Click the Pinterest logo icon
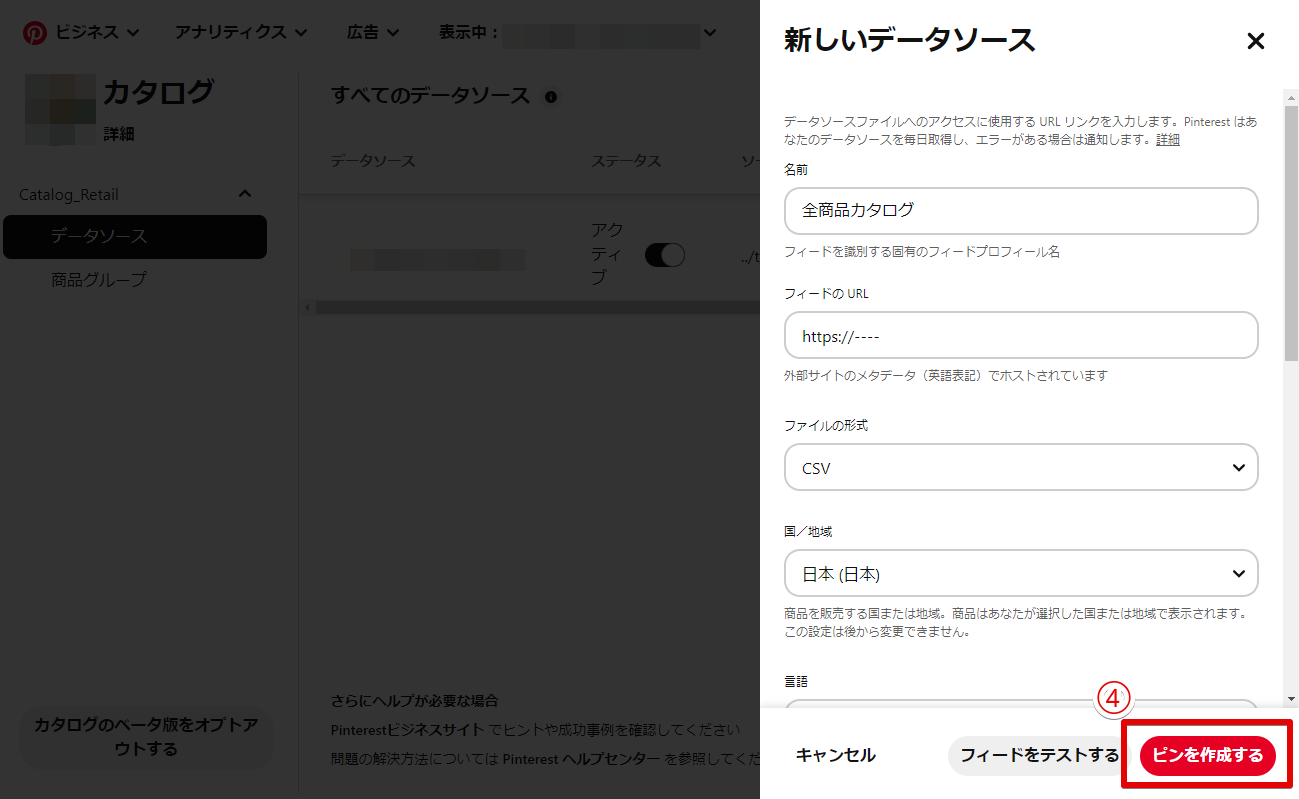 [35, 32]
